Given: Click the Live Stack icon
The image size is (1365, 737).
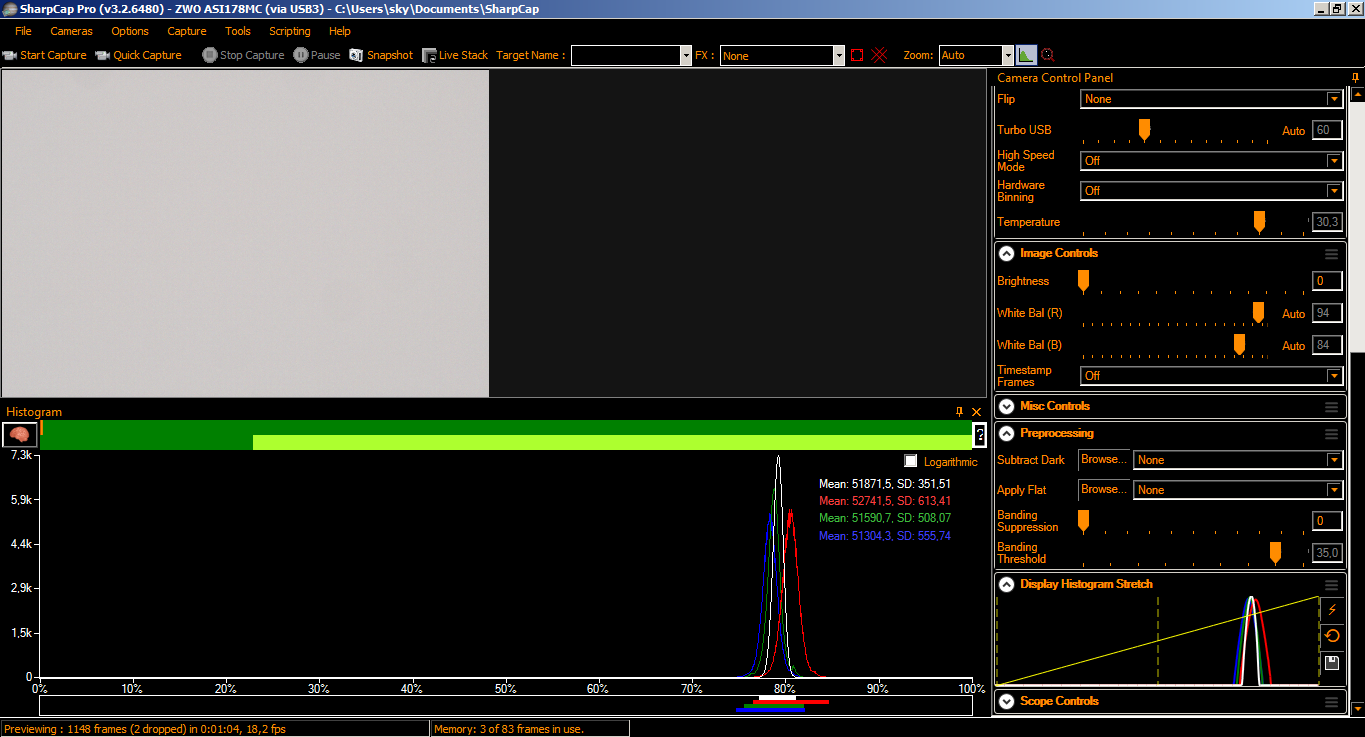Looking at the screenshot, I should (x=429, y=56).
